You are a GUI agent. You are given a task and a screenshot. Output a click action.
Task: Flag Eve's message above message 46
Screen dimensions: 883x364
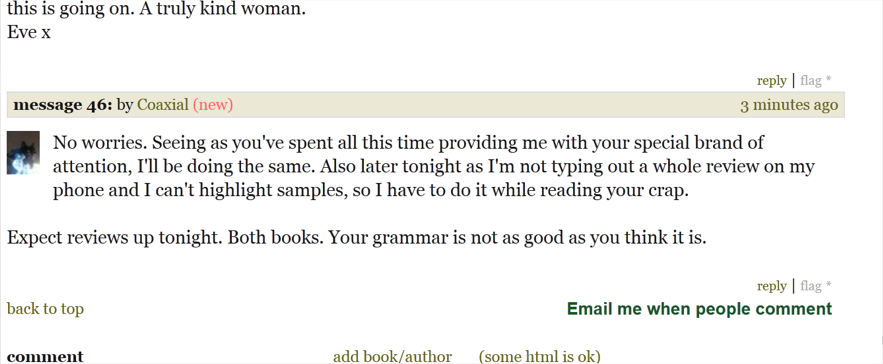point(810,81)
